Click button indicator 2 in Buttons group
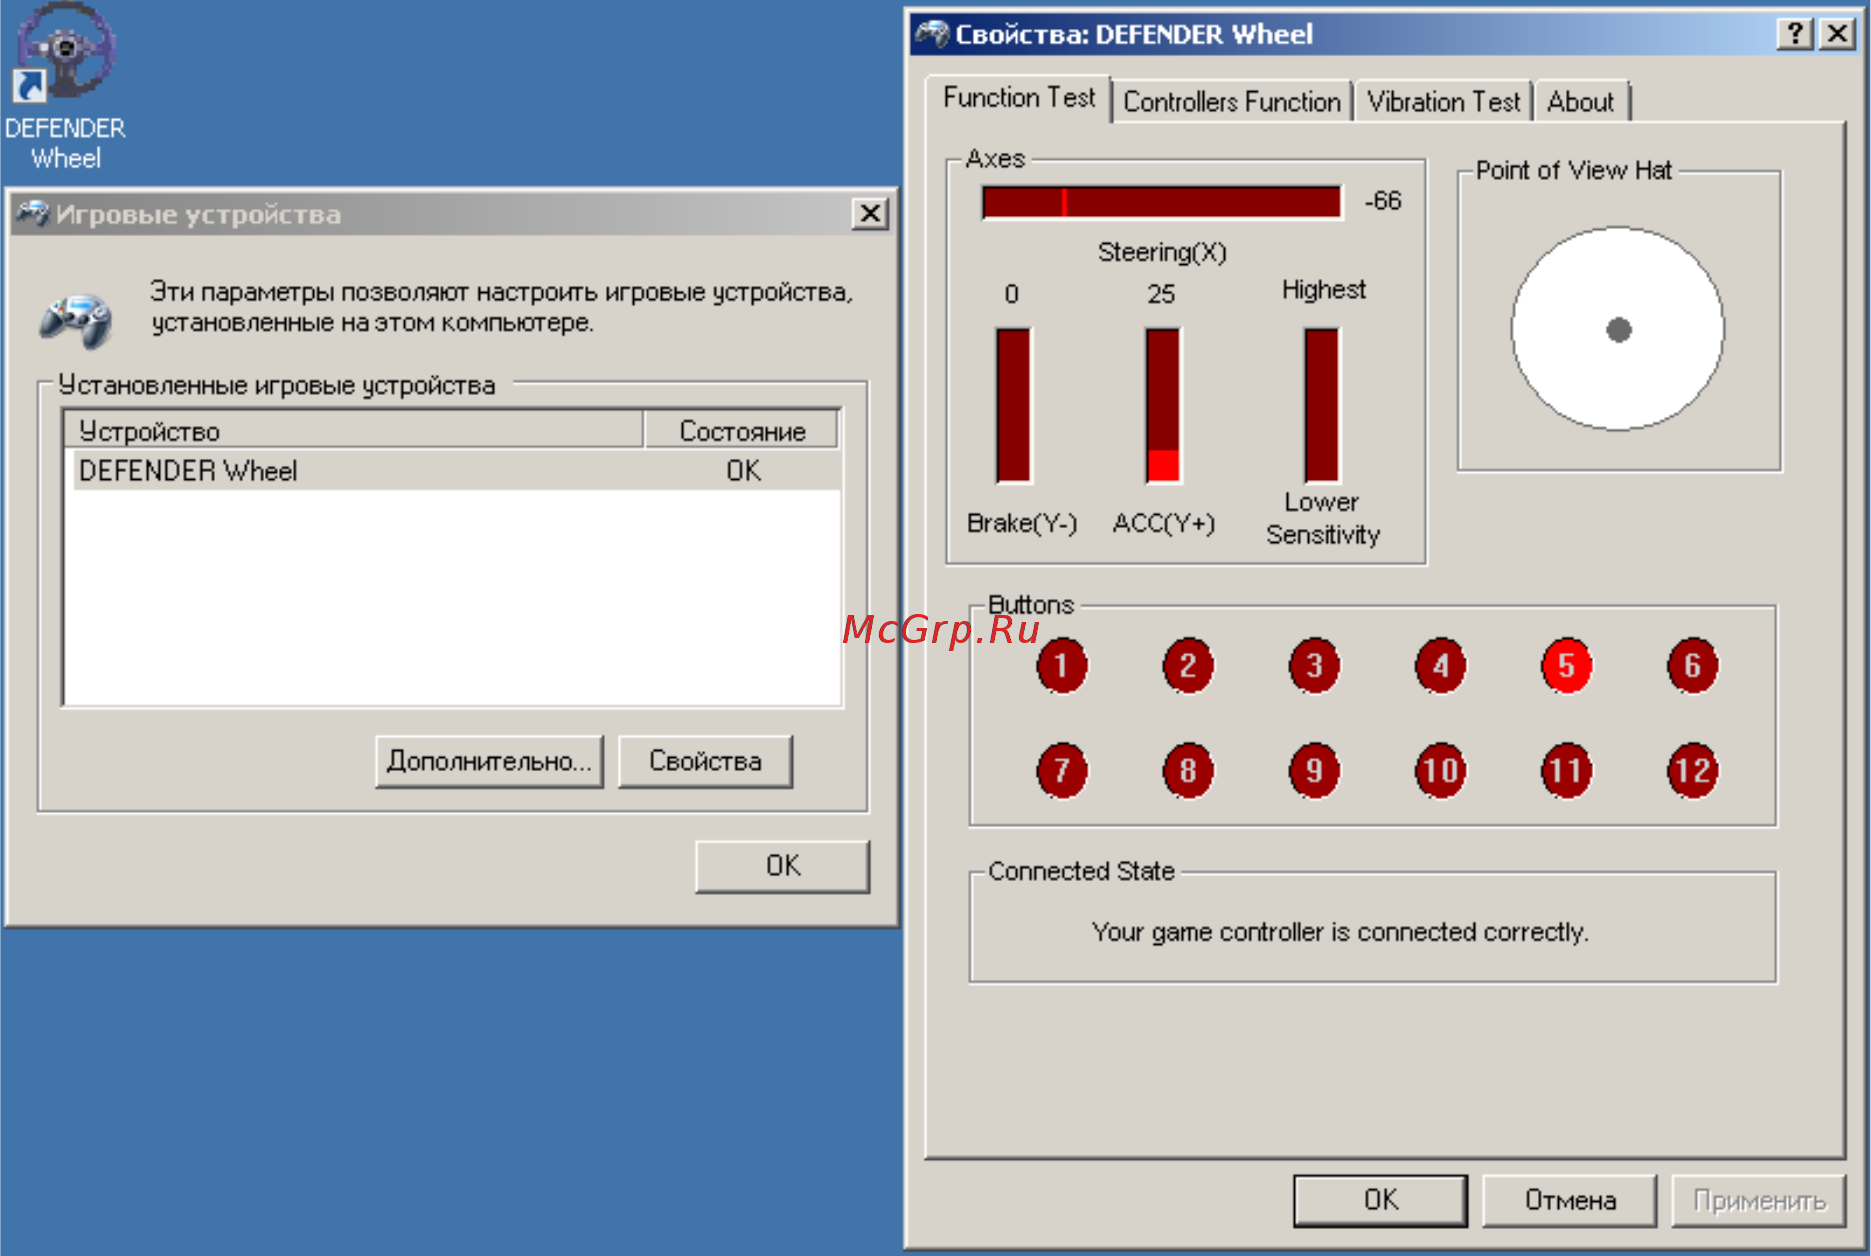 pos(1187,666)
